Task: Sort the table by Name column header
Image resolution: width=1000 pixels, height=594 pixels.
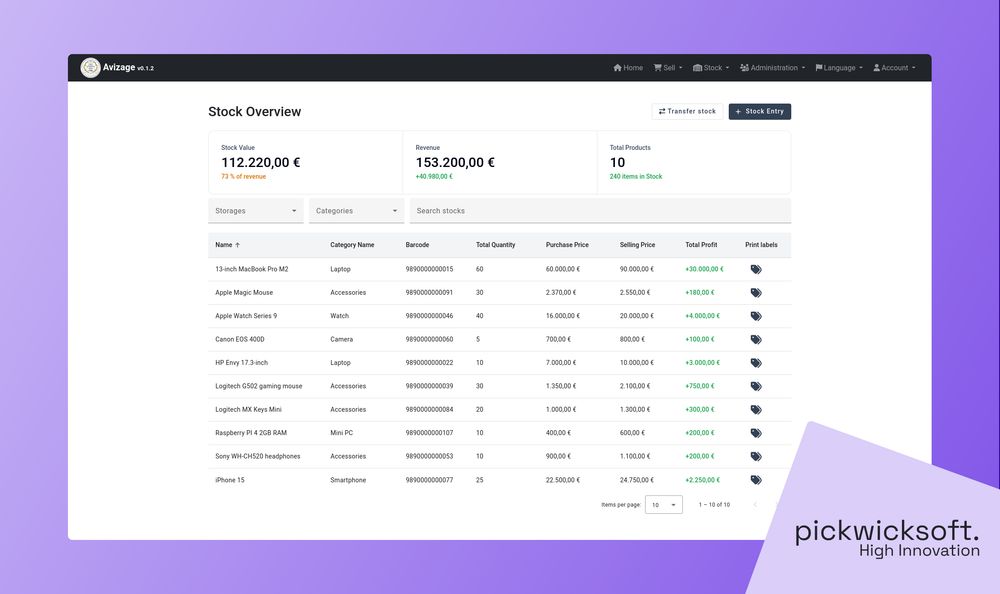Action: [x=227, y=245]
